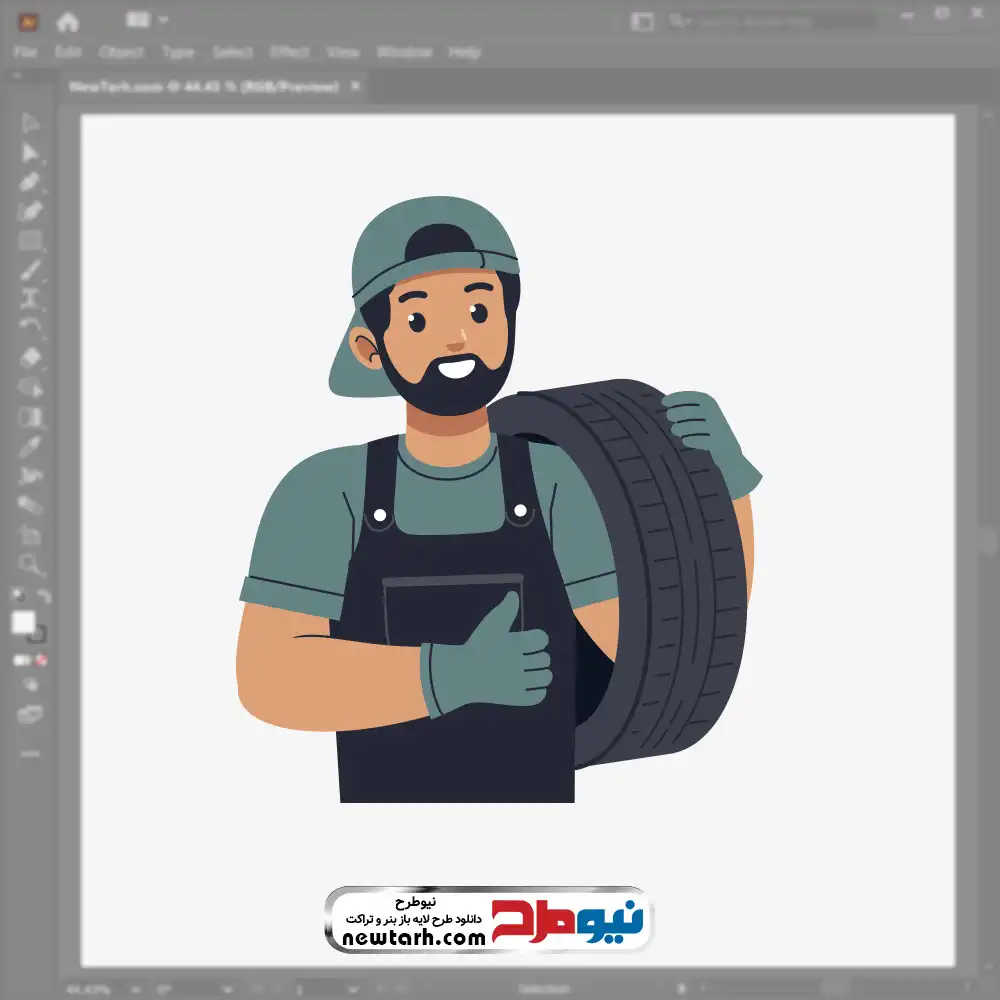Open the Effect menu
The height and width of the screenshot is (1000, 1000).
(x=290, y=52)
